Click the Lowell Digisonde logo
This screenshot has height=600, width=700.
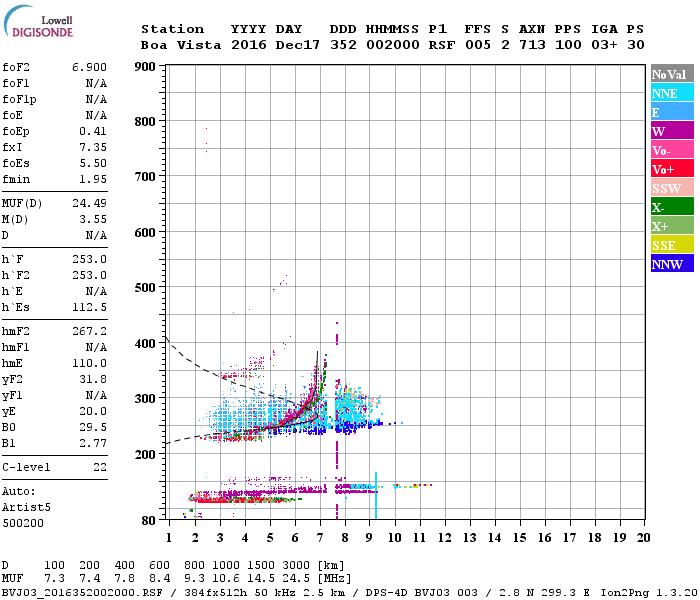coord(38,21)
